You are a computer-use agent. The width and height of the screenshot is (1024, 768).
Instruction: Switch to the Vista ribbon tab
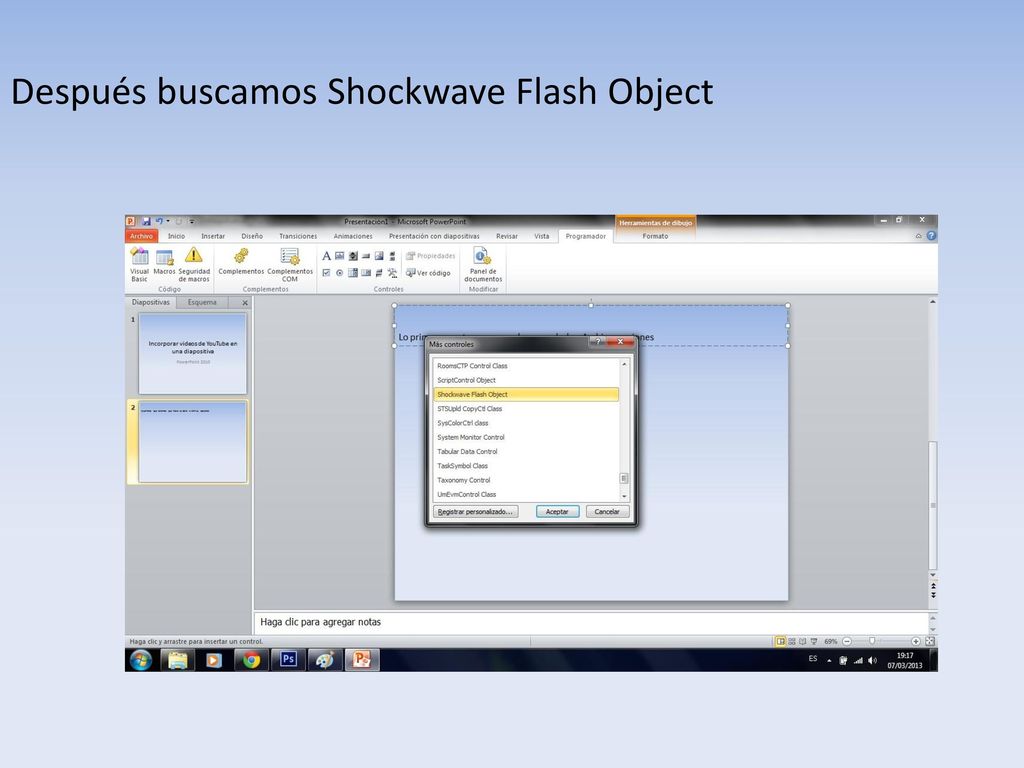point(542,236)
